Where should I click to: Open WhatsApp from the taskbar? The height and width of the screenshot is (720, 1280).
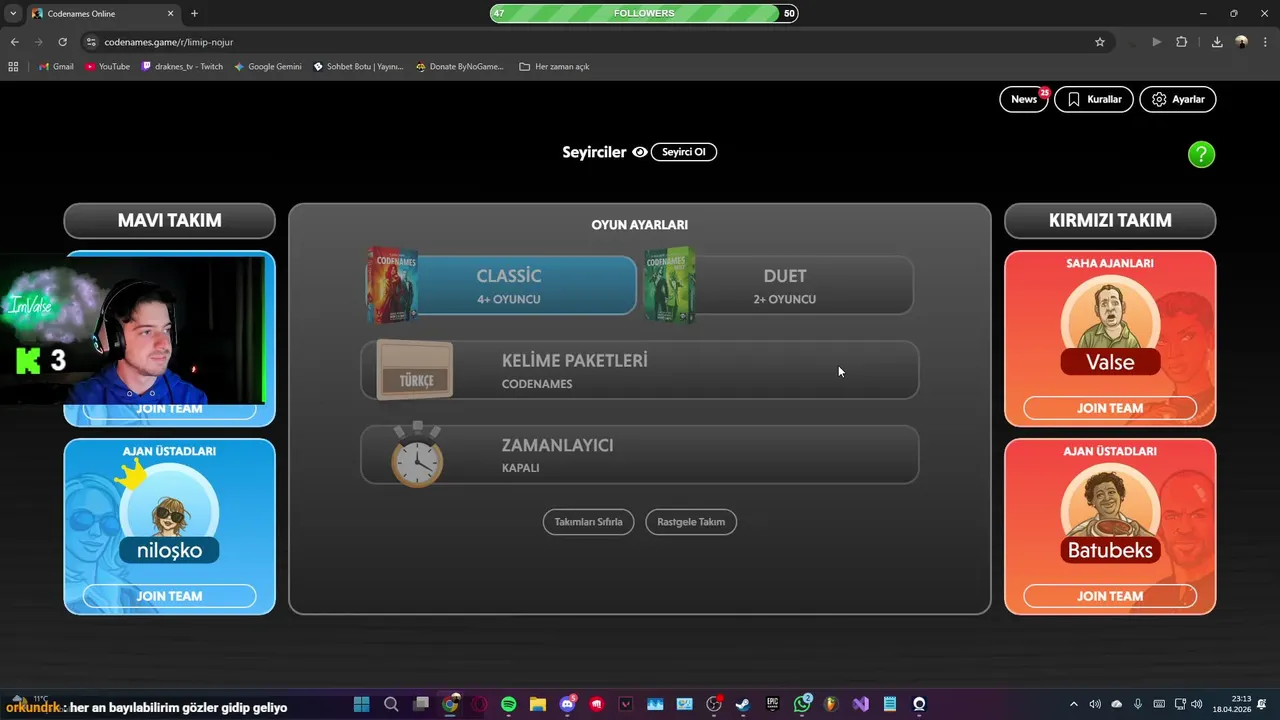802,704
